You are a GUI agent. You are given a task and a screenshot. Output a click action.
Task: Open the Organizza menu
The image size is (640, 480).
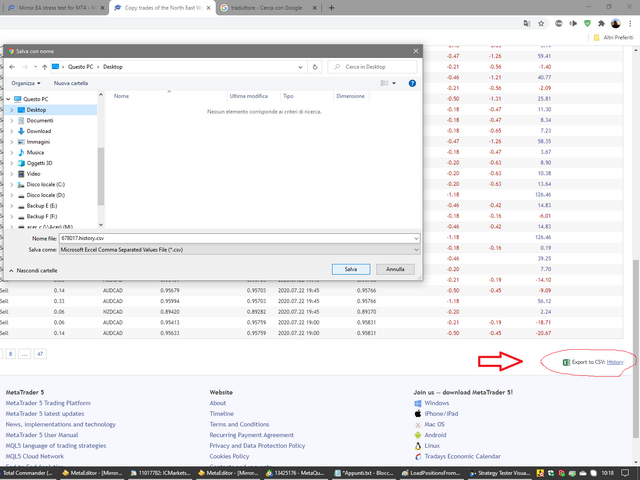26,83
